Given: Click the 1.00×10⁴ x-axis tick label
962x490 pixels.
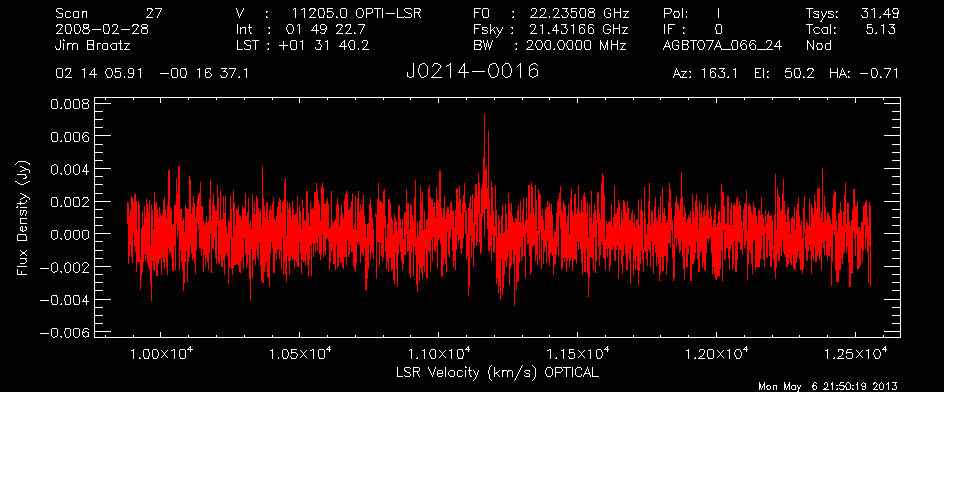Looking at the screenshot, I should (161, 353).
